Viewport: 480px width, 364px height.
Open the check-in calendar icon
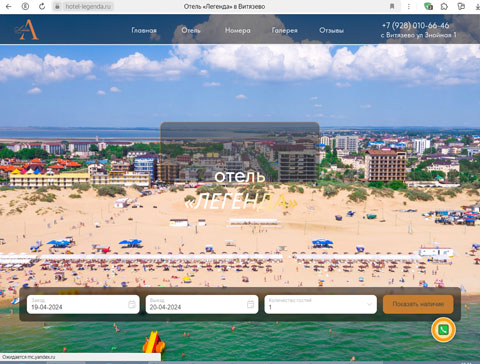point(132,304)
